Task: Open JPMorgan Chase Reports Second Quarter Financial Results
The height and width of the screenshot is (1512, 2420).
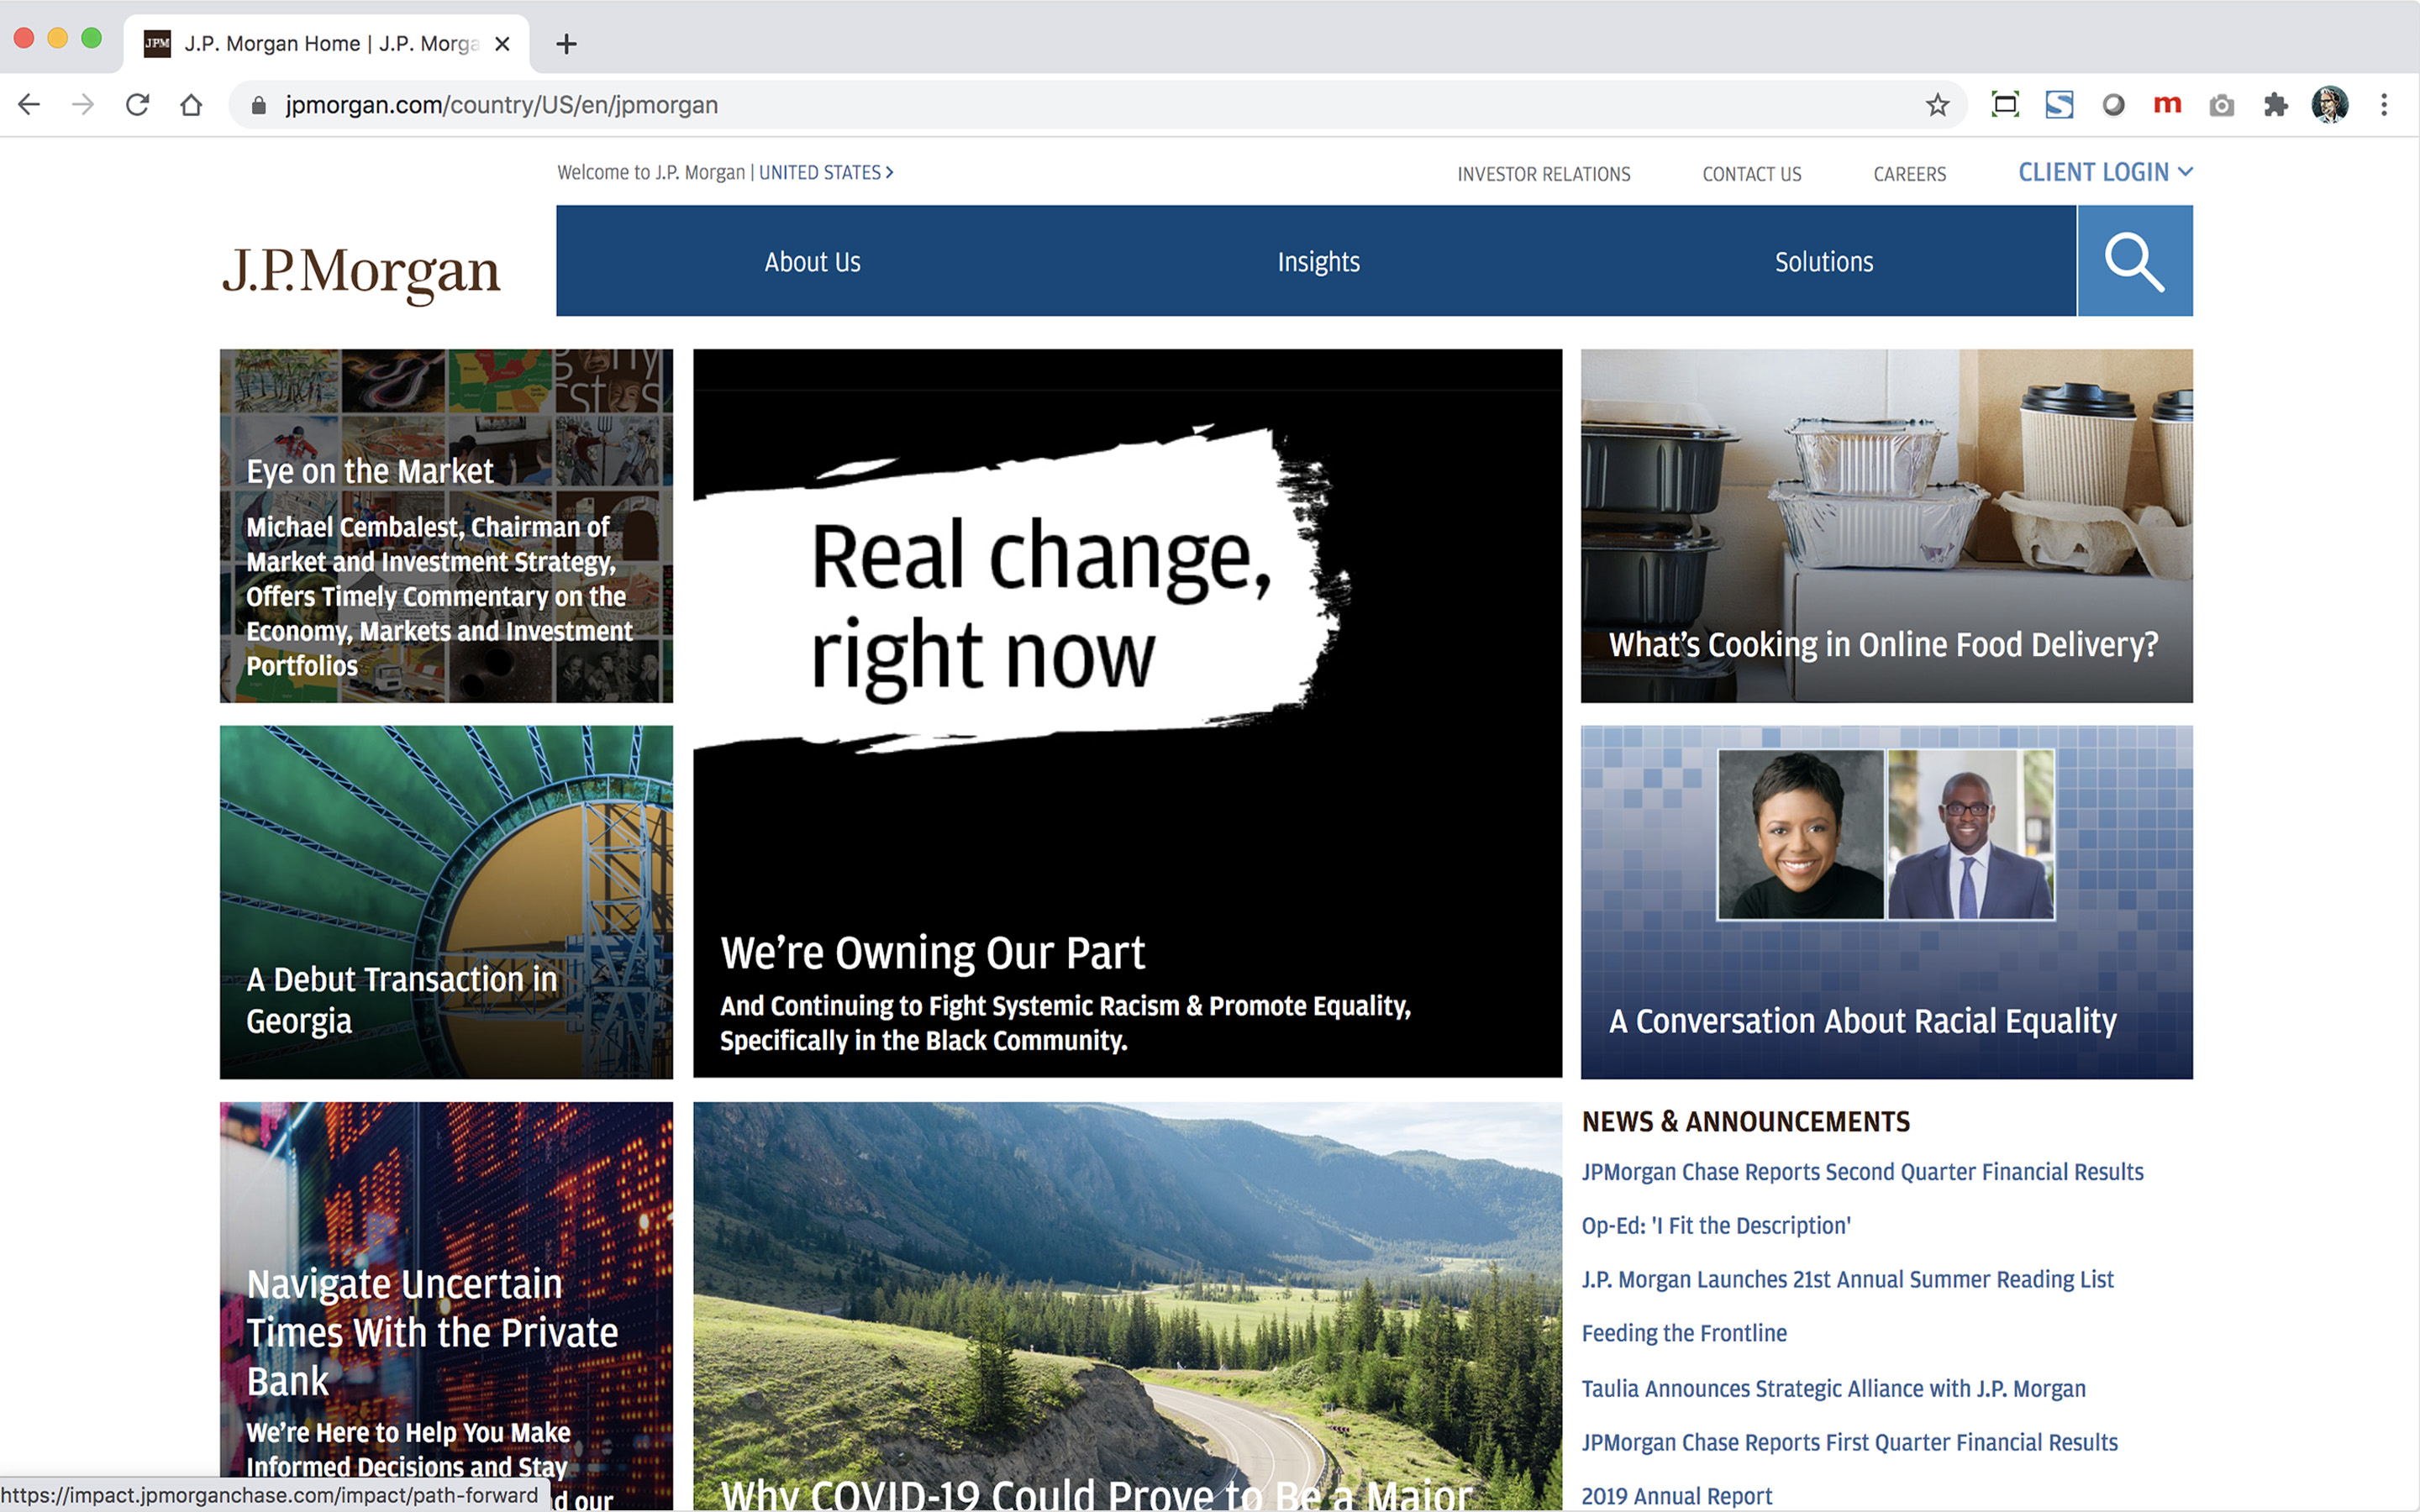Action: click(1862, 1172)
